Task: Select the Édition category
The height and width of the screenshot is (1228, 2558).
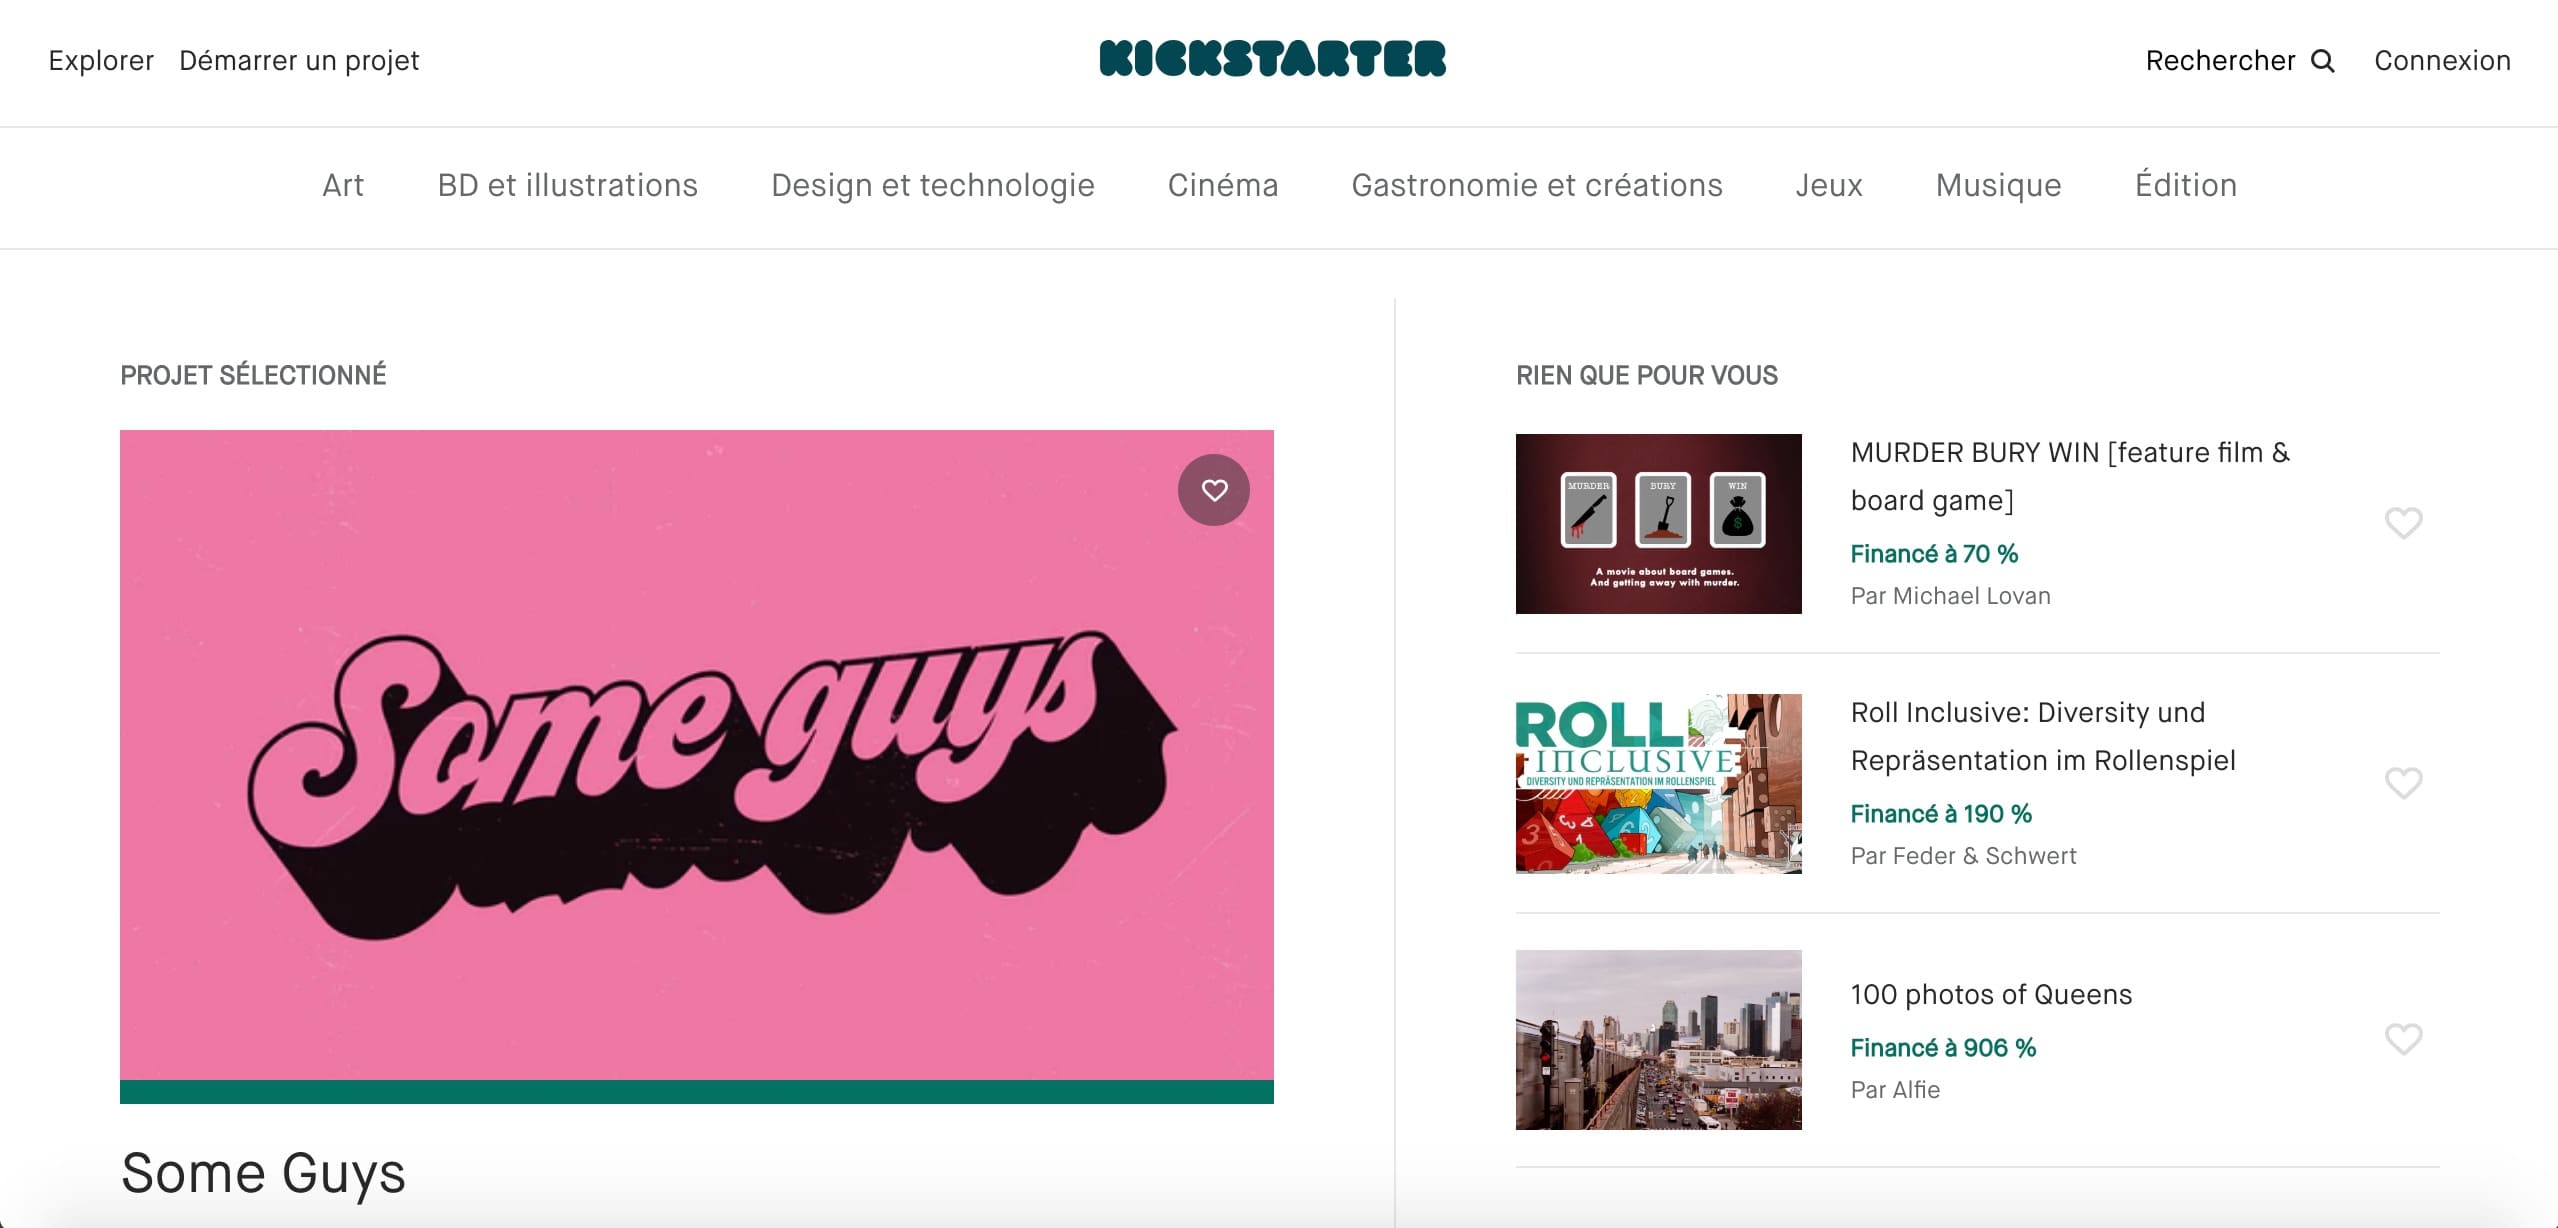Action: point(2186,185)
